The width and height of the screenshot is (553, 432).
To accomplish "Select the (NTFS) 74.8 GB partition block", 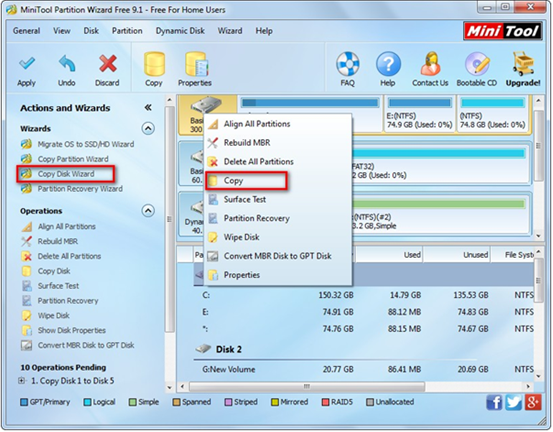I will [x=493, y=114].
